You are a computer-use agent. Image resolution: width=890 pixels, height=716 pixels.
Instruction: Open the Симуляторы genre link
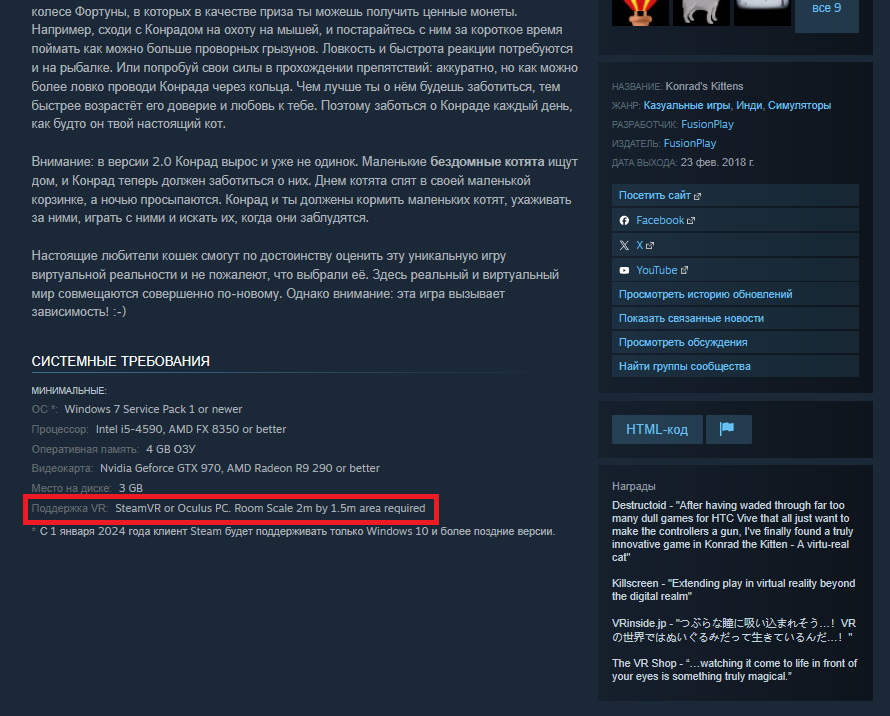[799, 106]
